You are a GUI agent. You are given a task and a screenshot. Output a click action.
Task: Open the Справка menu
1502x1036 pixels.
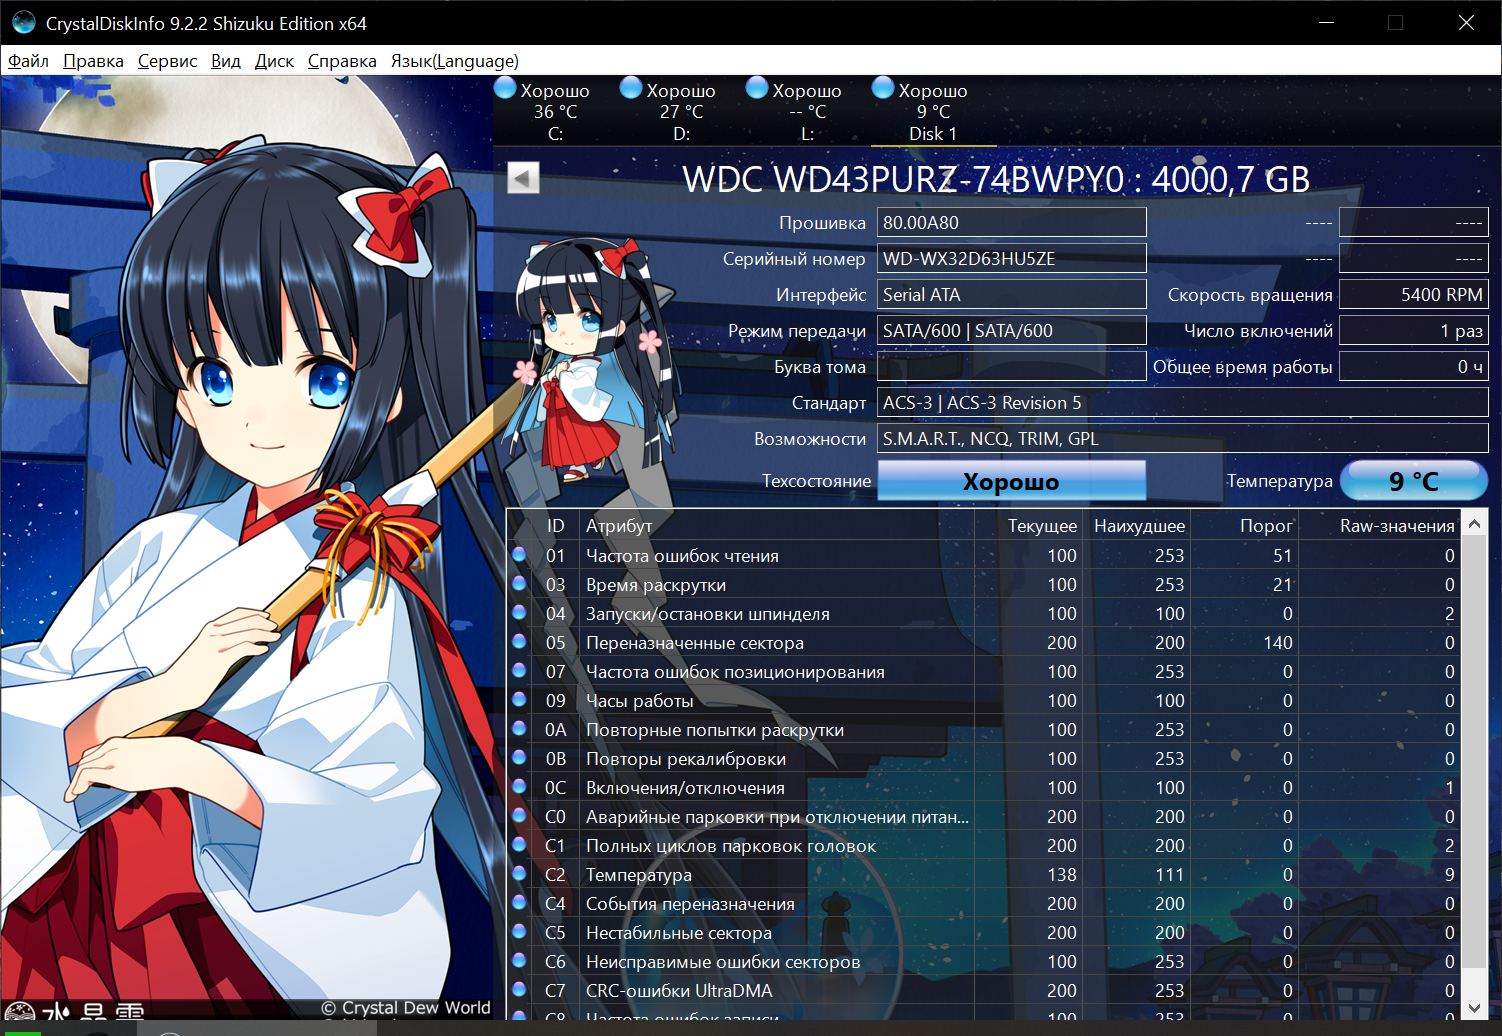pyautogui.click(x=342, y=61)
